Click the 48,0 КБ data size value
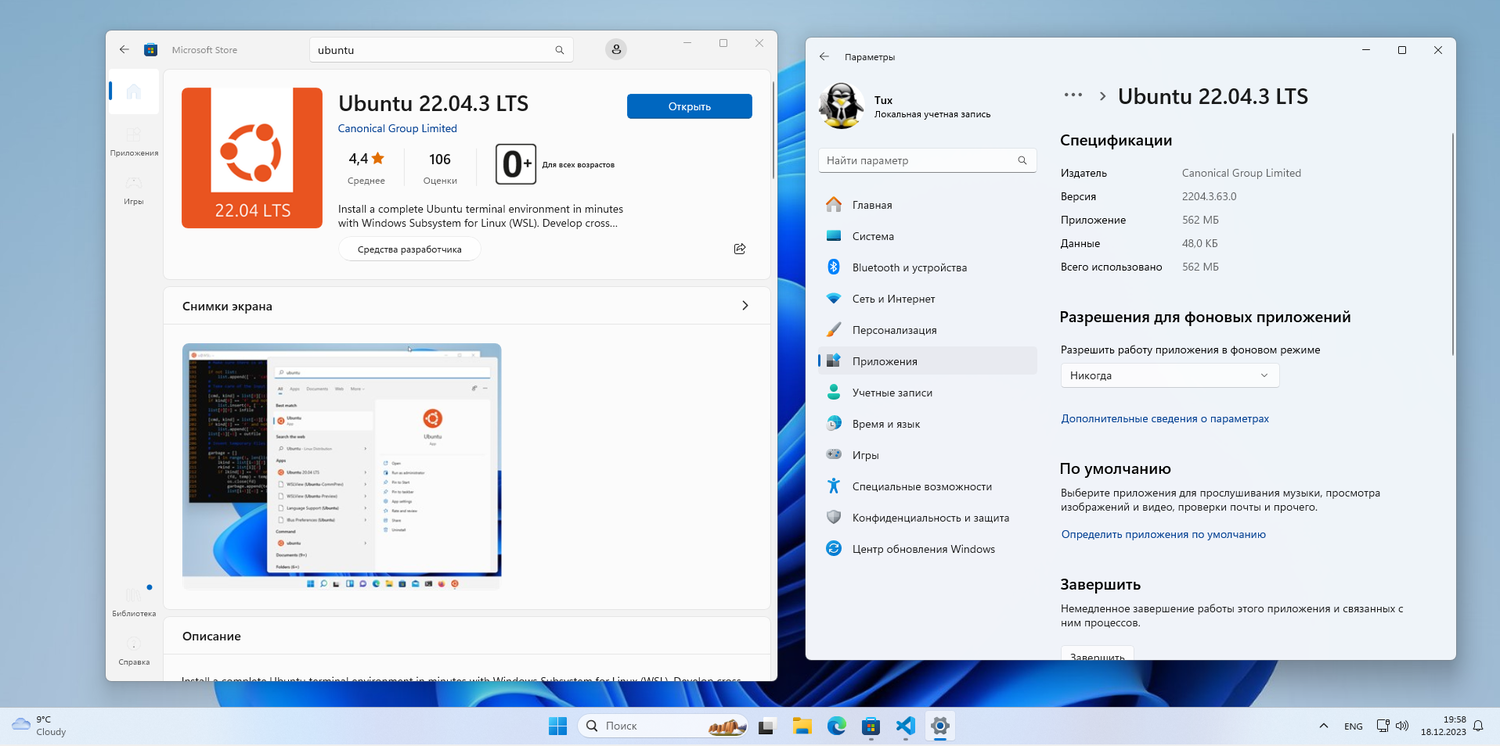 pos(1200,244)
